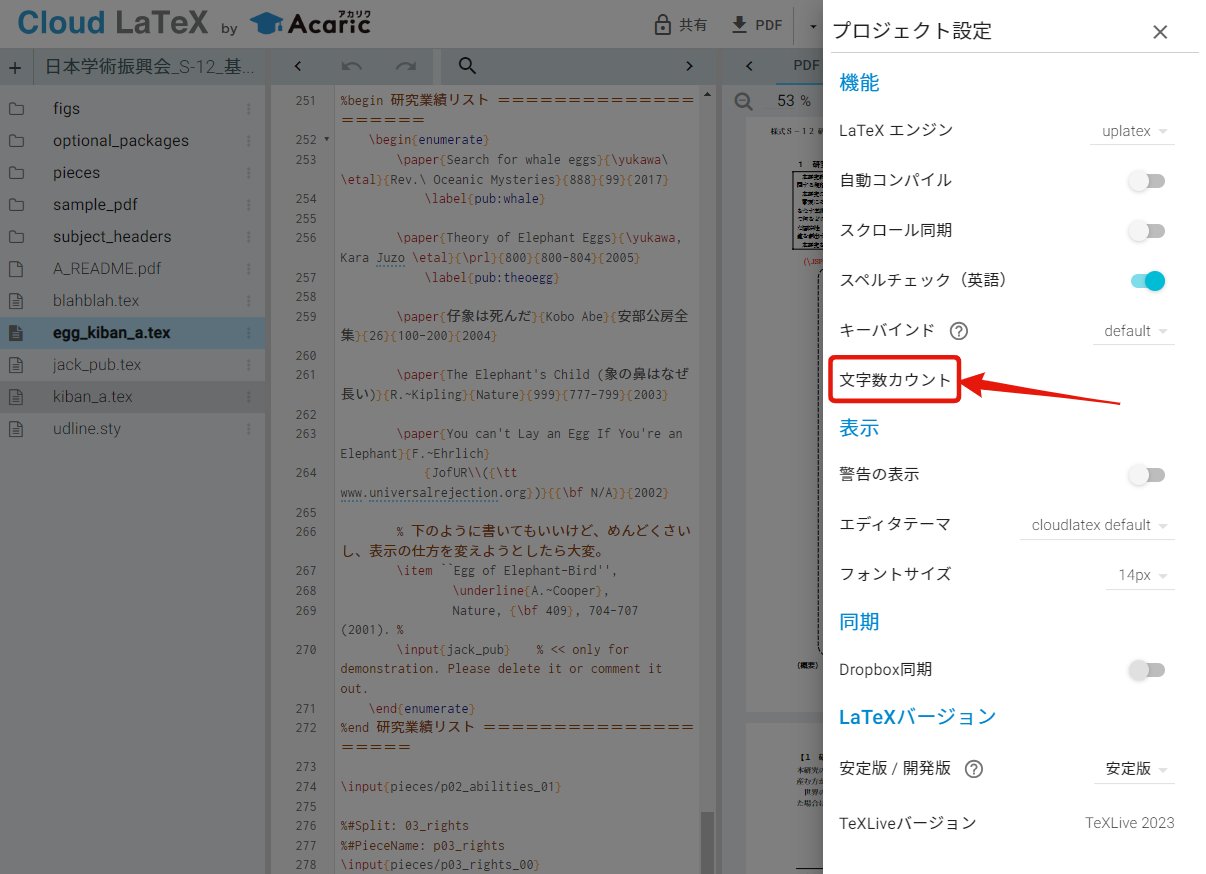Click the add new file plus icon
This screenshot has width=1206, height=874.
15,68
